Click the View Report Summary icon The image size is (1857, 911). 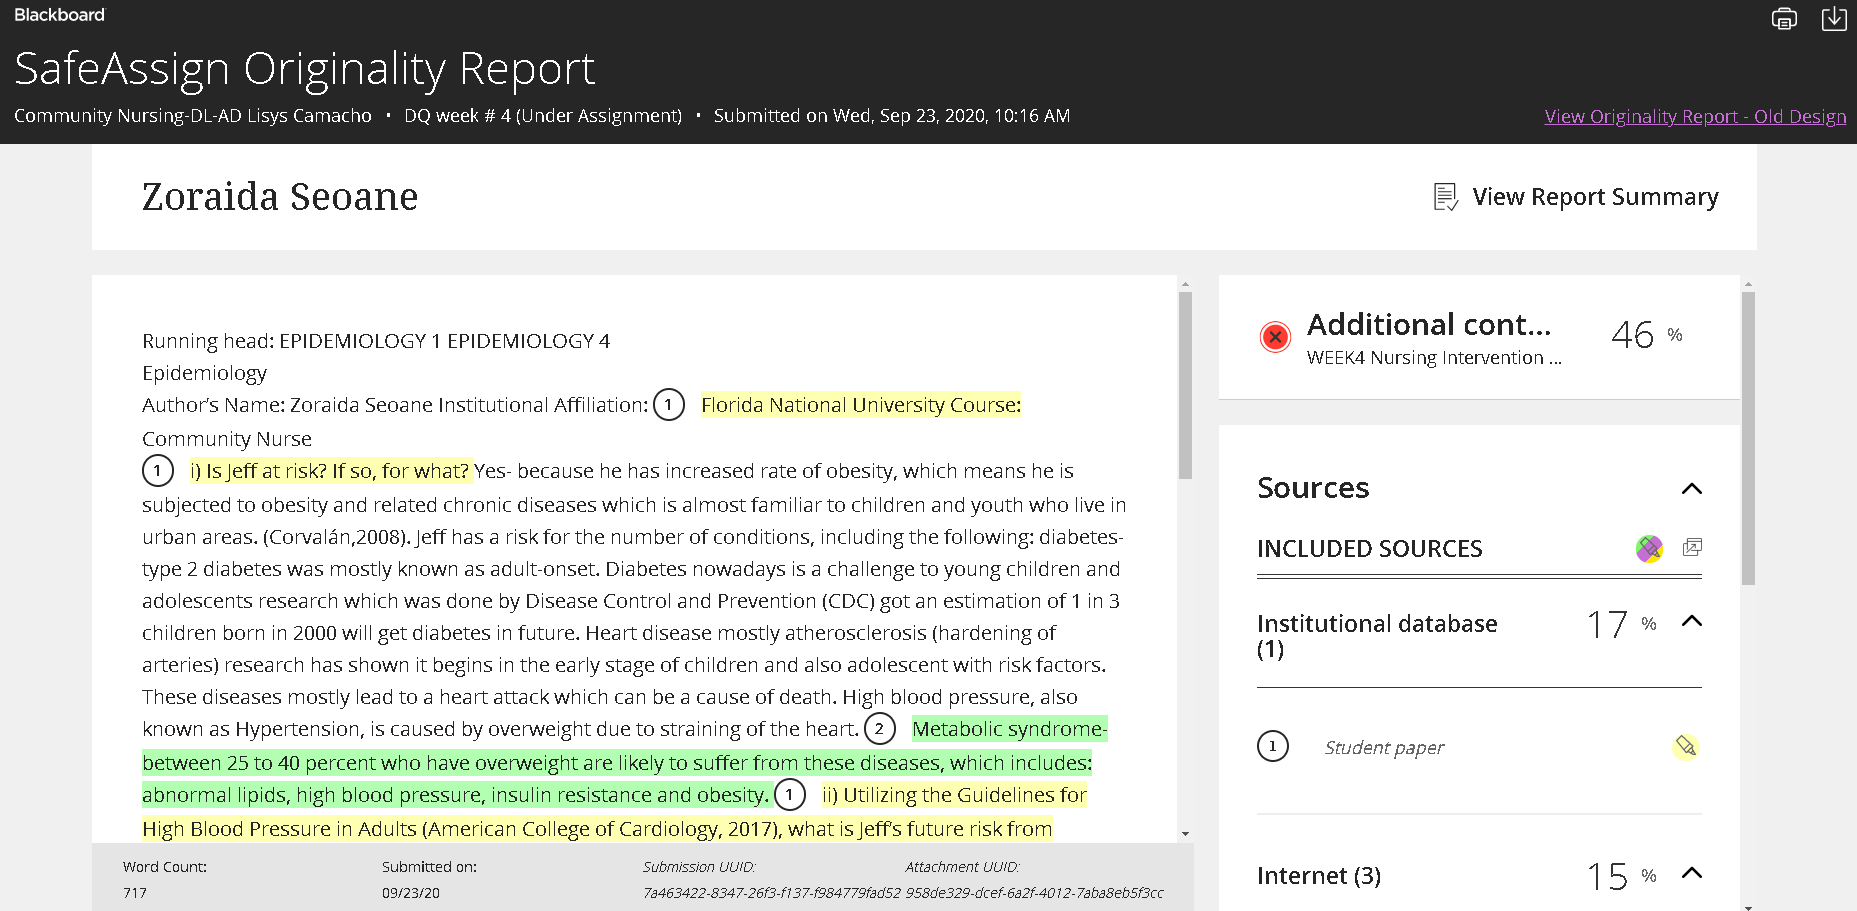tap(1446, 197)
